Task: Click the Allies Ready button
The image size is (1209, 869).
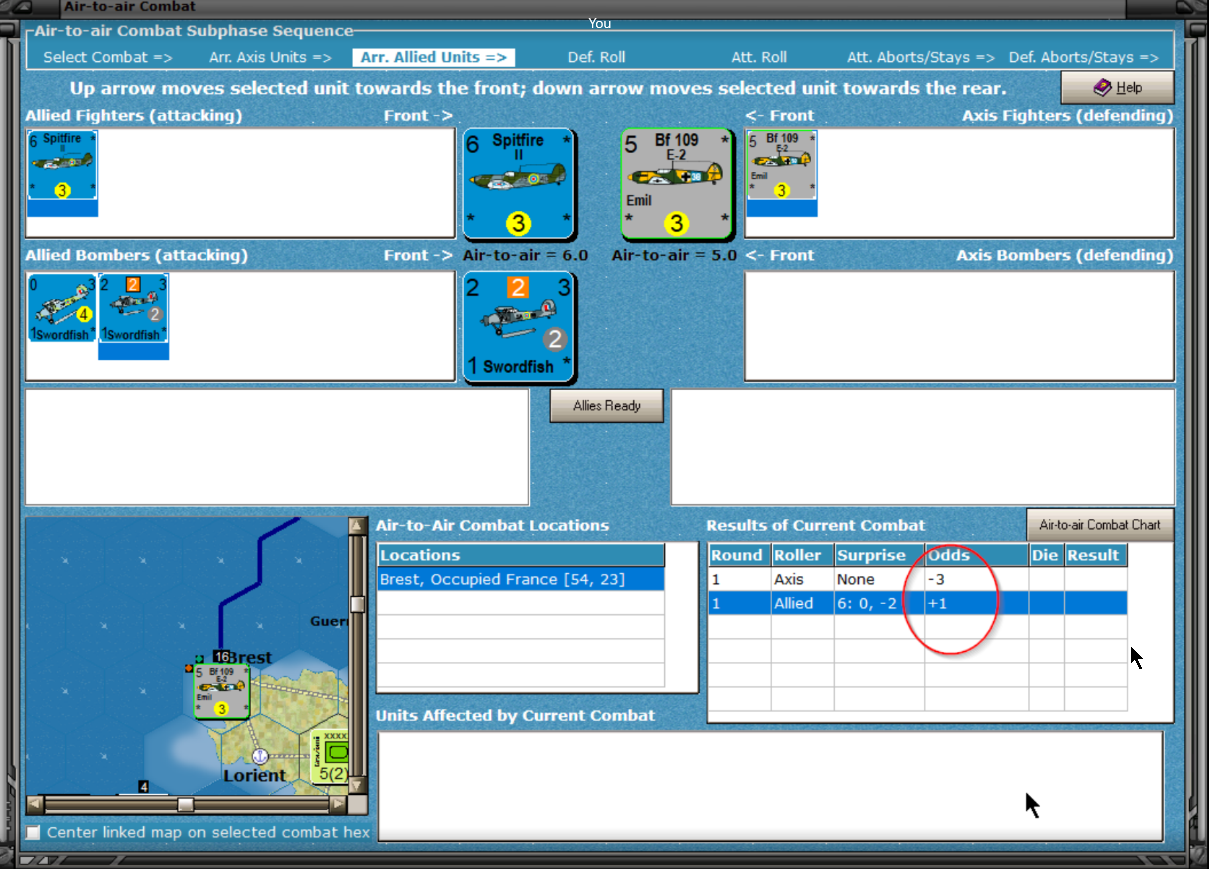Action: pos(607,406)
